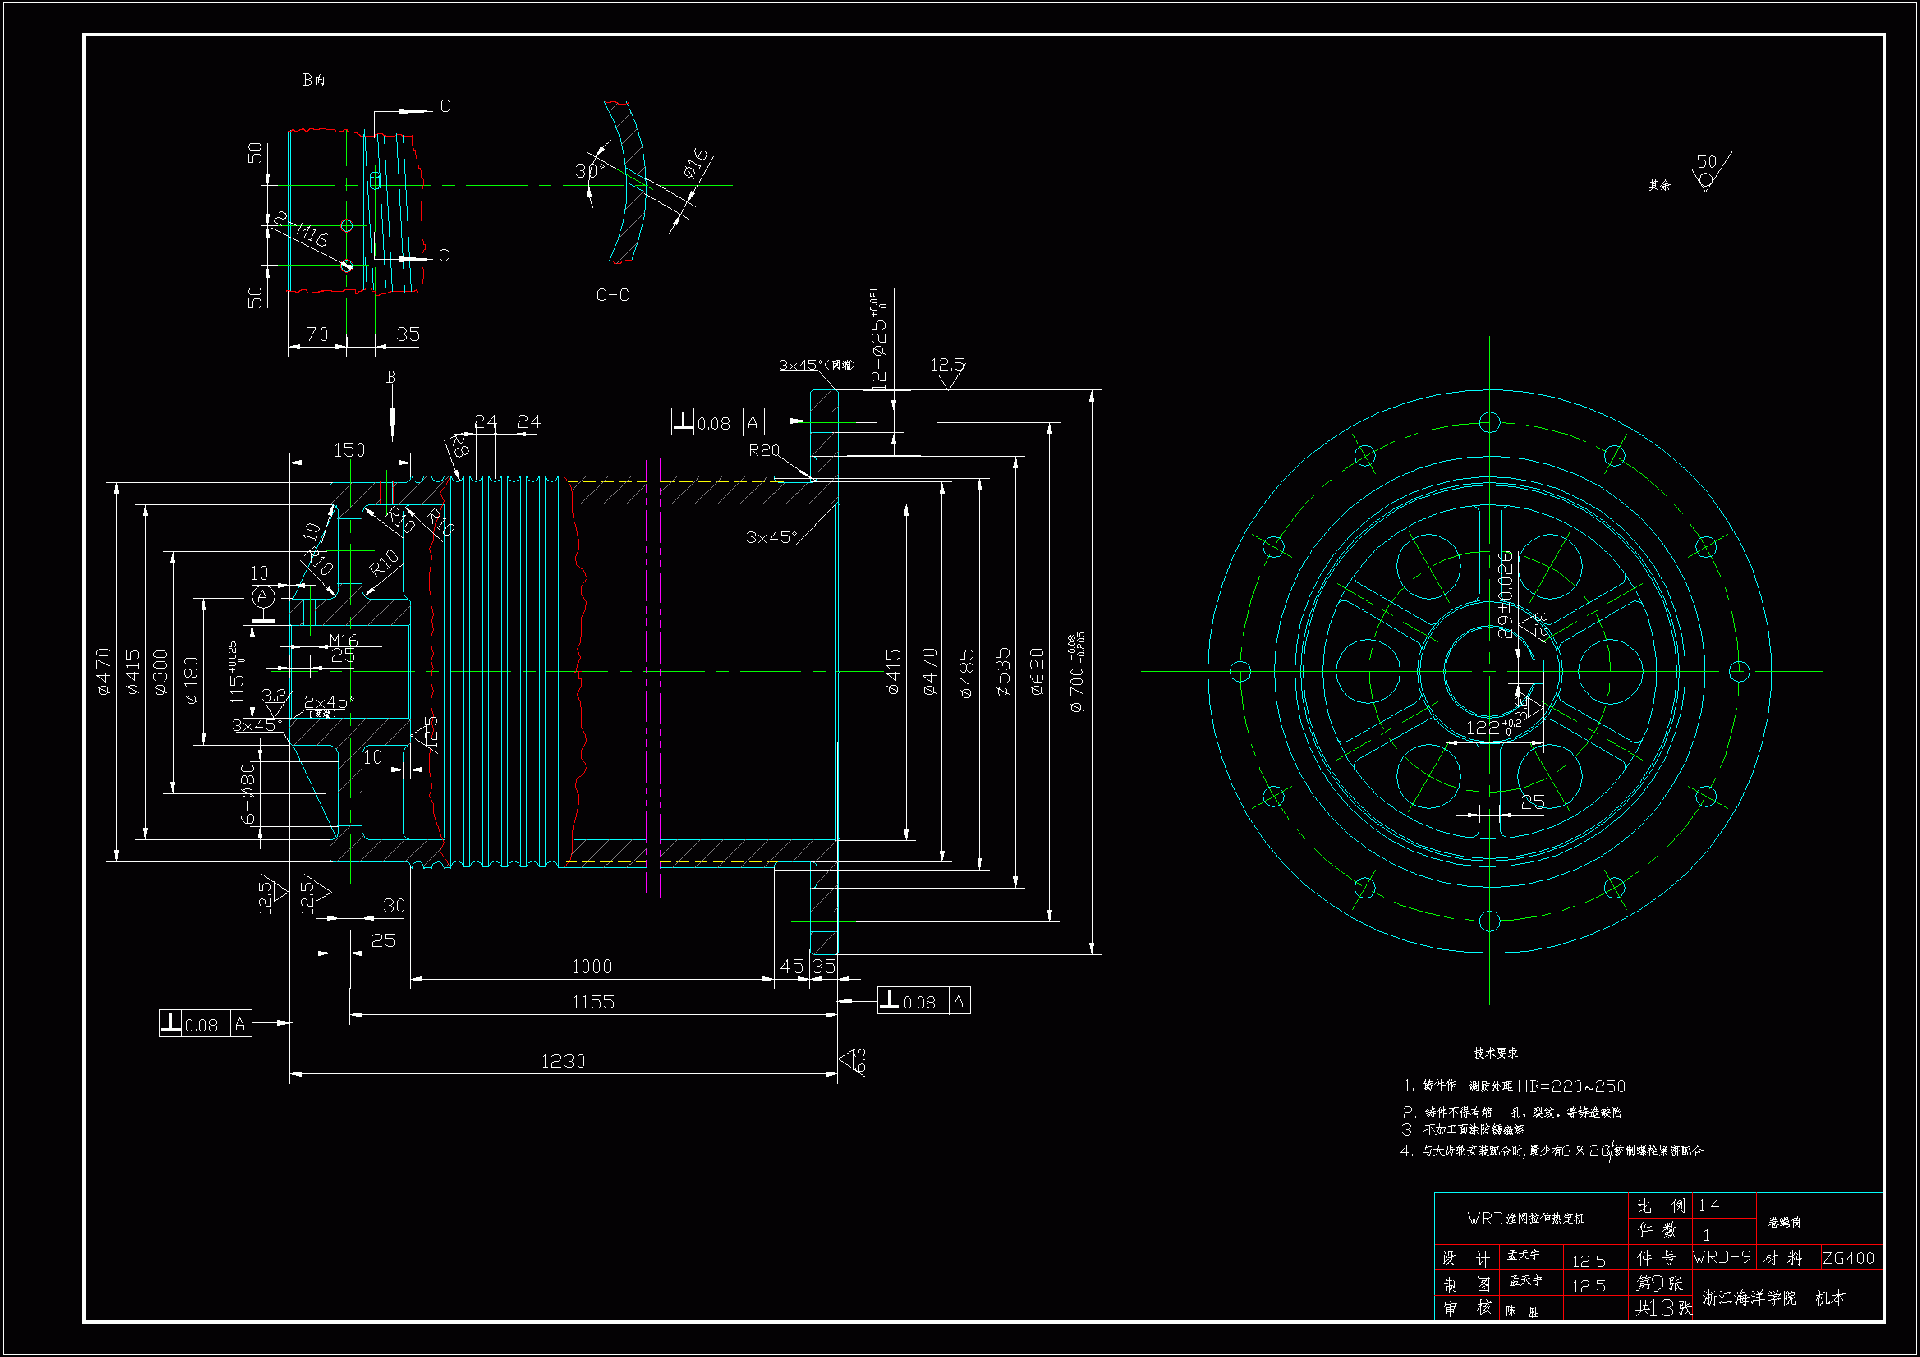Select the 浙江海洋学院 text in title block
This screenshot has width=1920, height=1357.
[1749, 1298]
